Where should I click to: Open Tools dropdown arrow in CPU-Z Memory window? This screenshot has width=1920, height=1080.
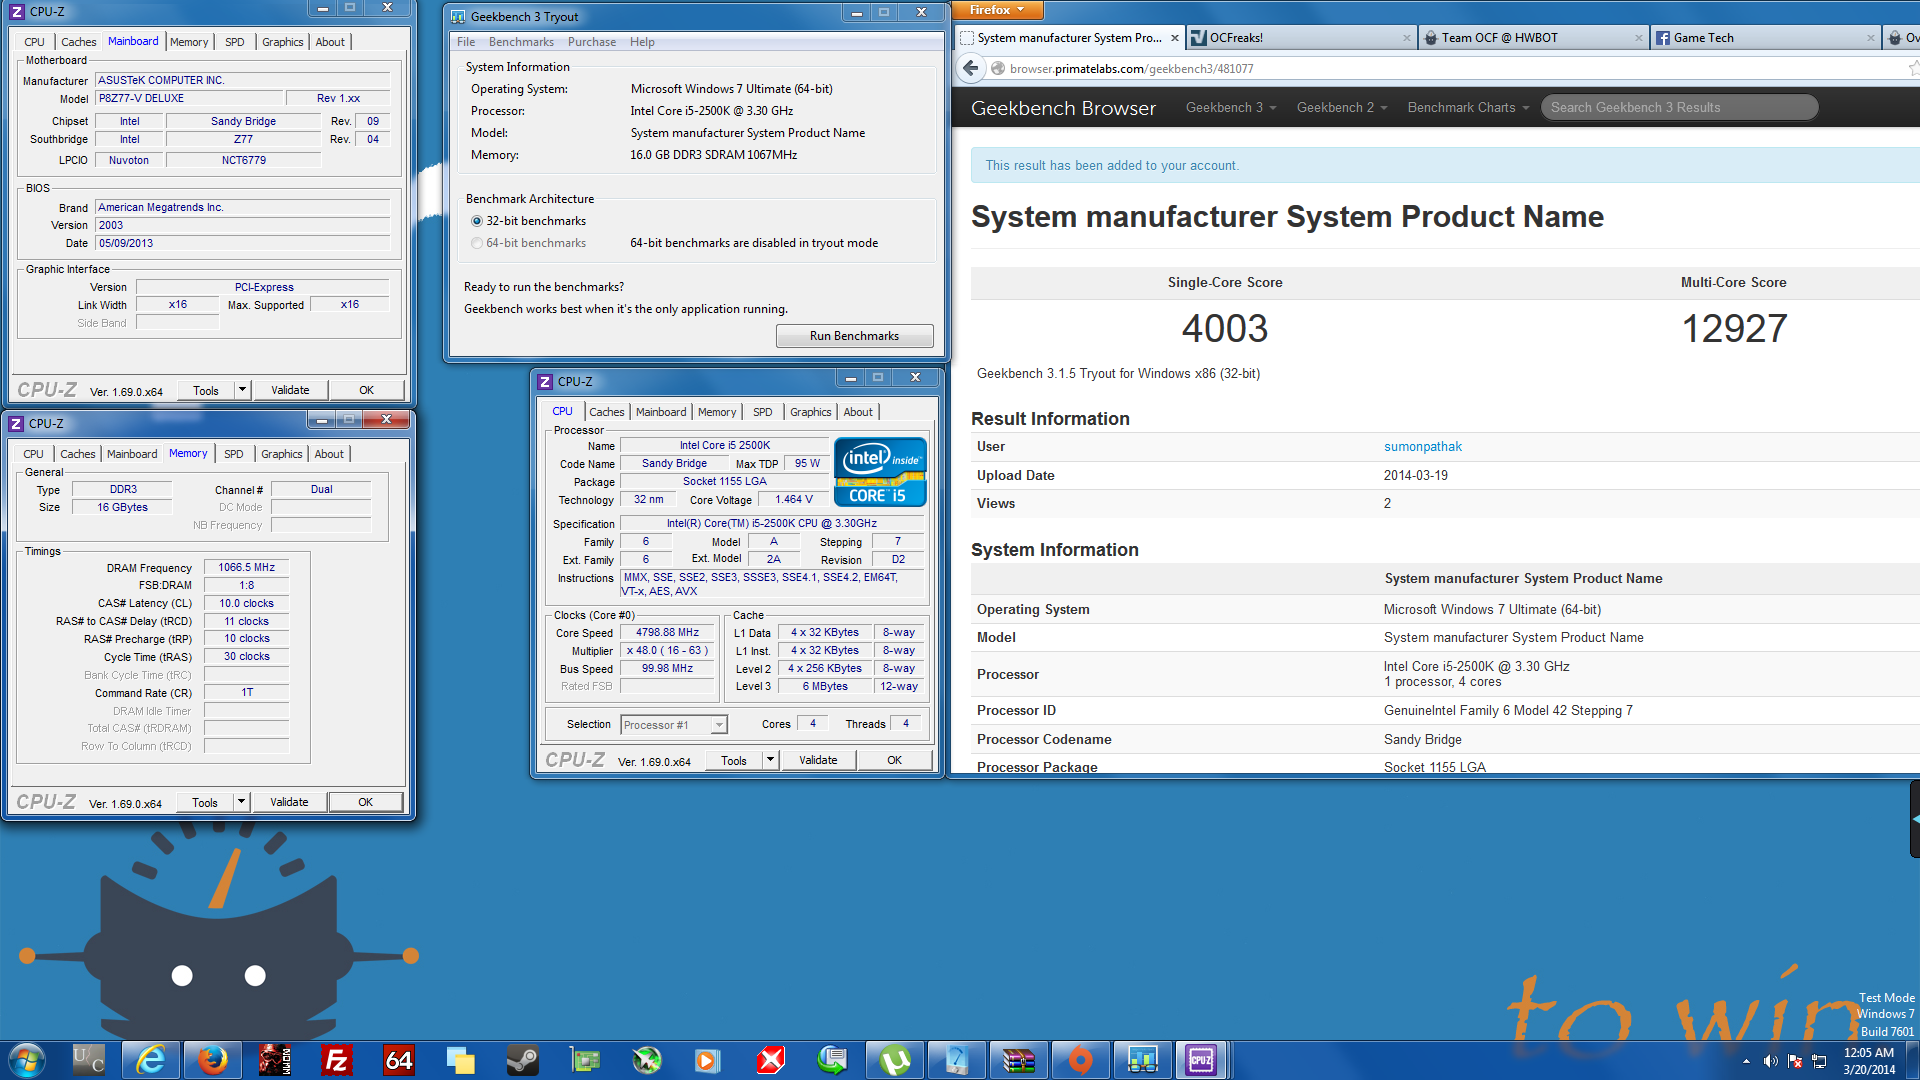click(x=241, y=802)
